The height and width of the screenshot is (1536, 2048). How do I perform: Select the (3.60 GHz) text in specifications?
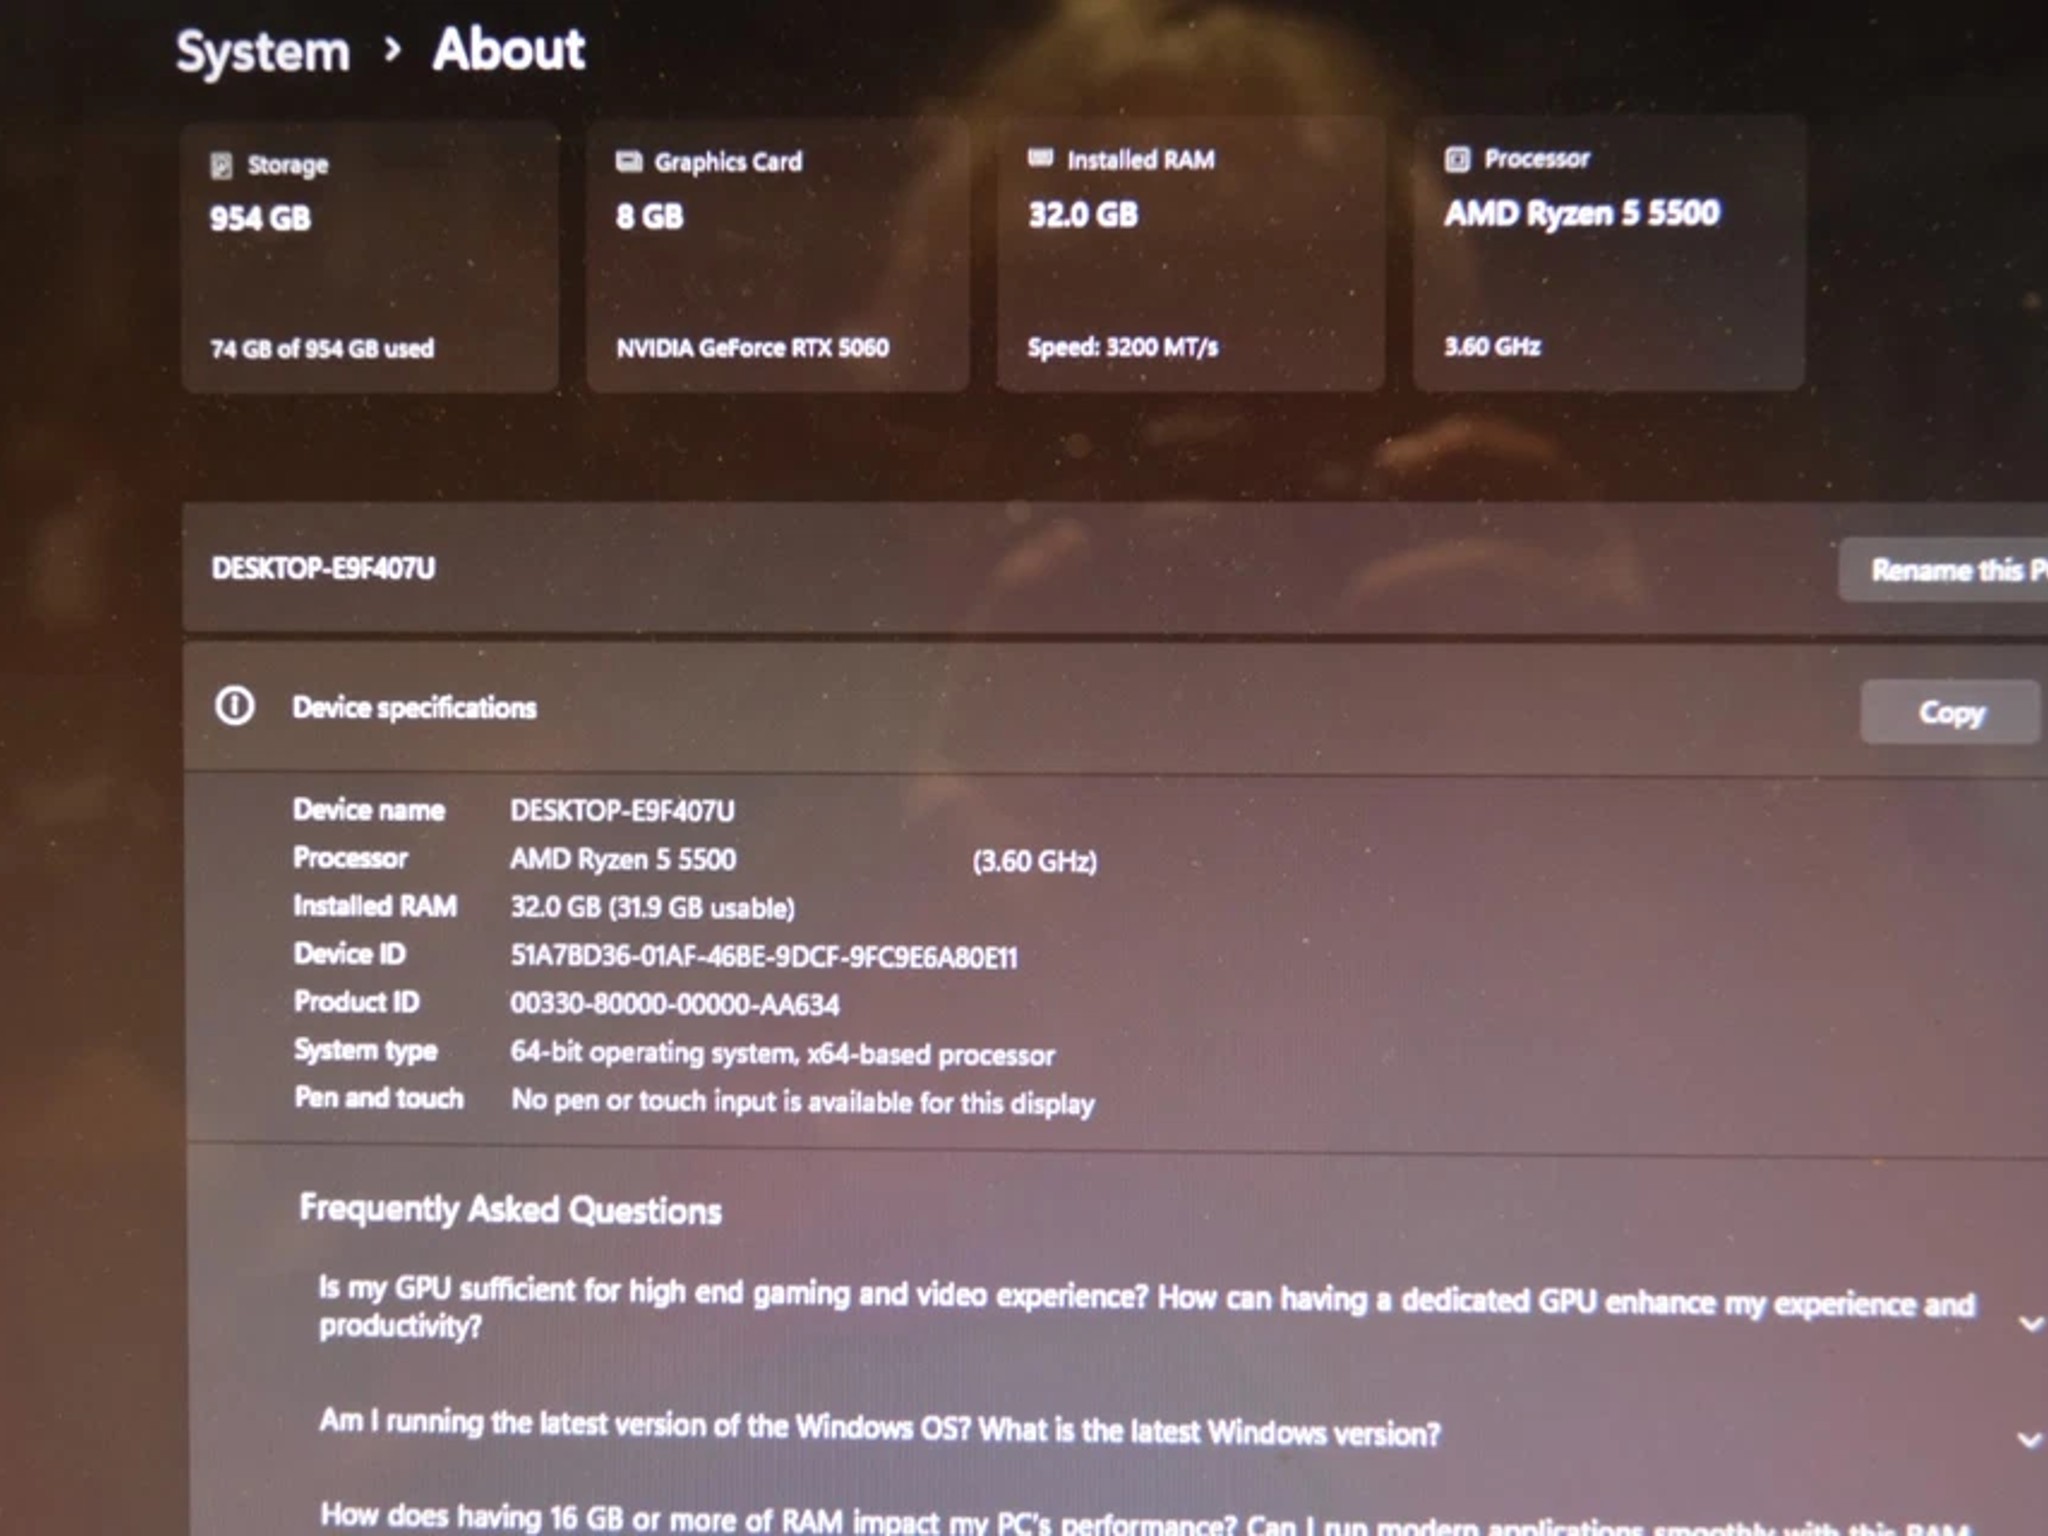coord(1035,861)
